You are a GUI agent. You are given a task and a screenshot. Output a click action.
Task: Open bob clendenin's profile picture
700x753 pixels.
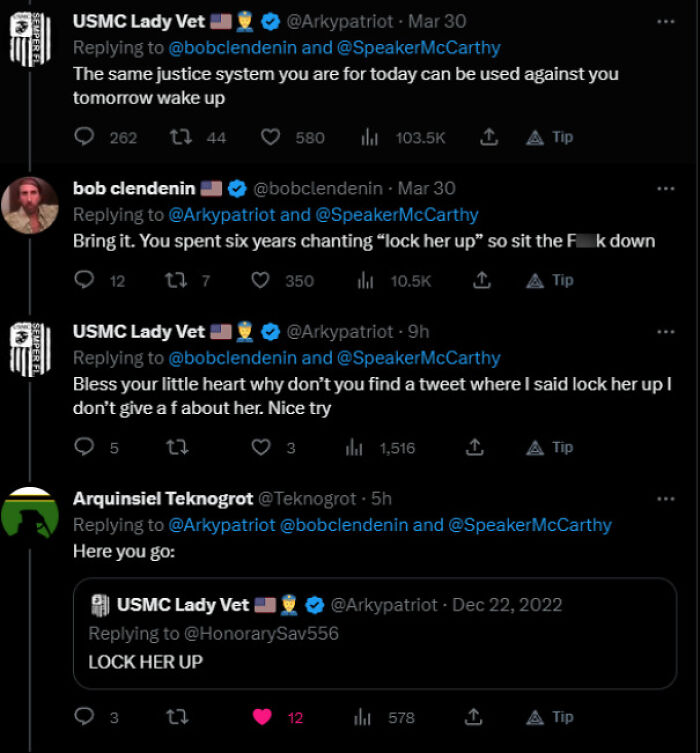(x=29, y=205)
